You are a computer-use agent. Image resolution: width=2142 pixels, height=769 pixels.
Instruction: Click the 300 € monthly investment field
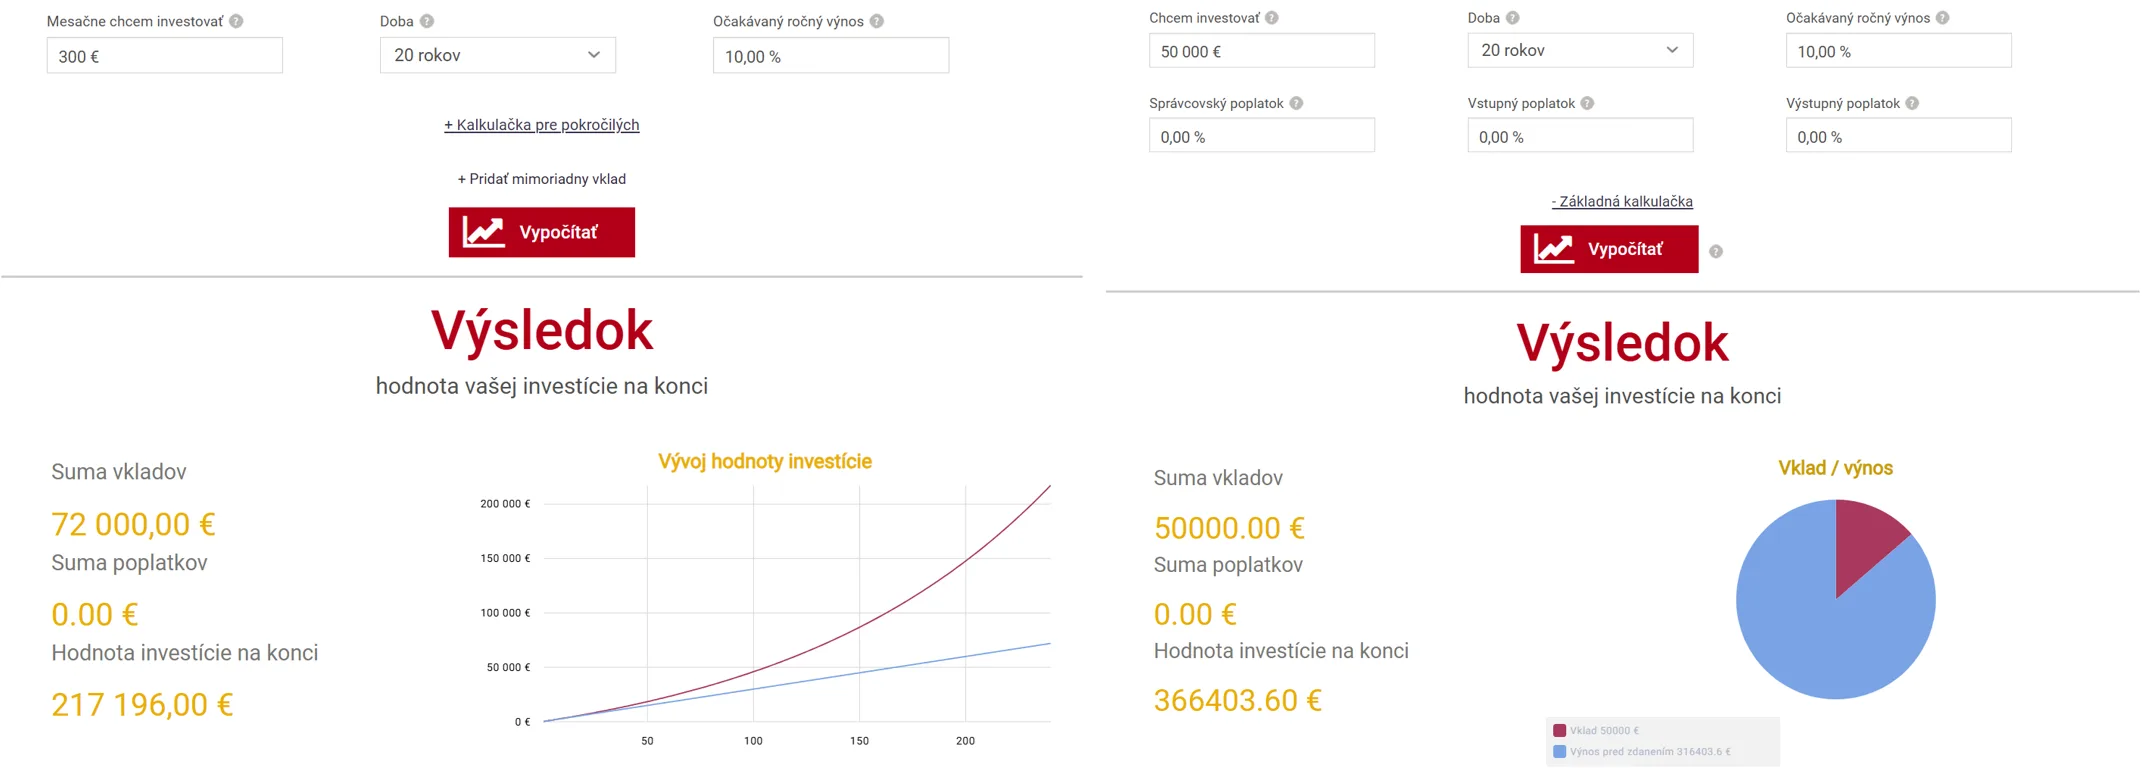click(164, 56)
